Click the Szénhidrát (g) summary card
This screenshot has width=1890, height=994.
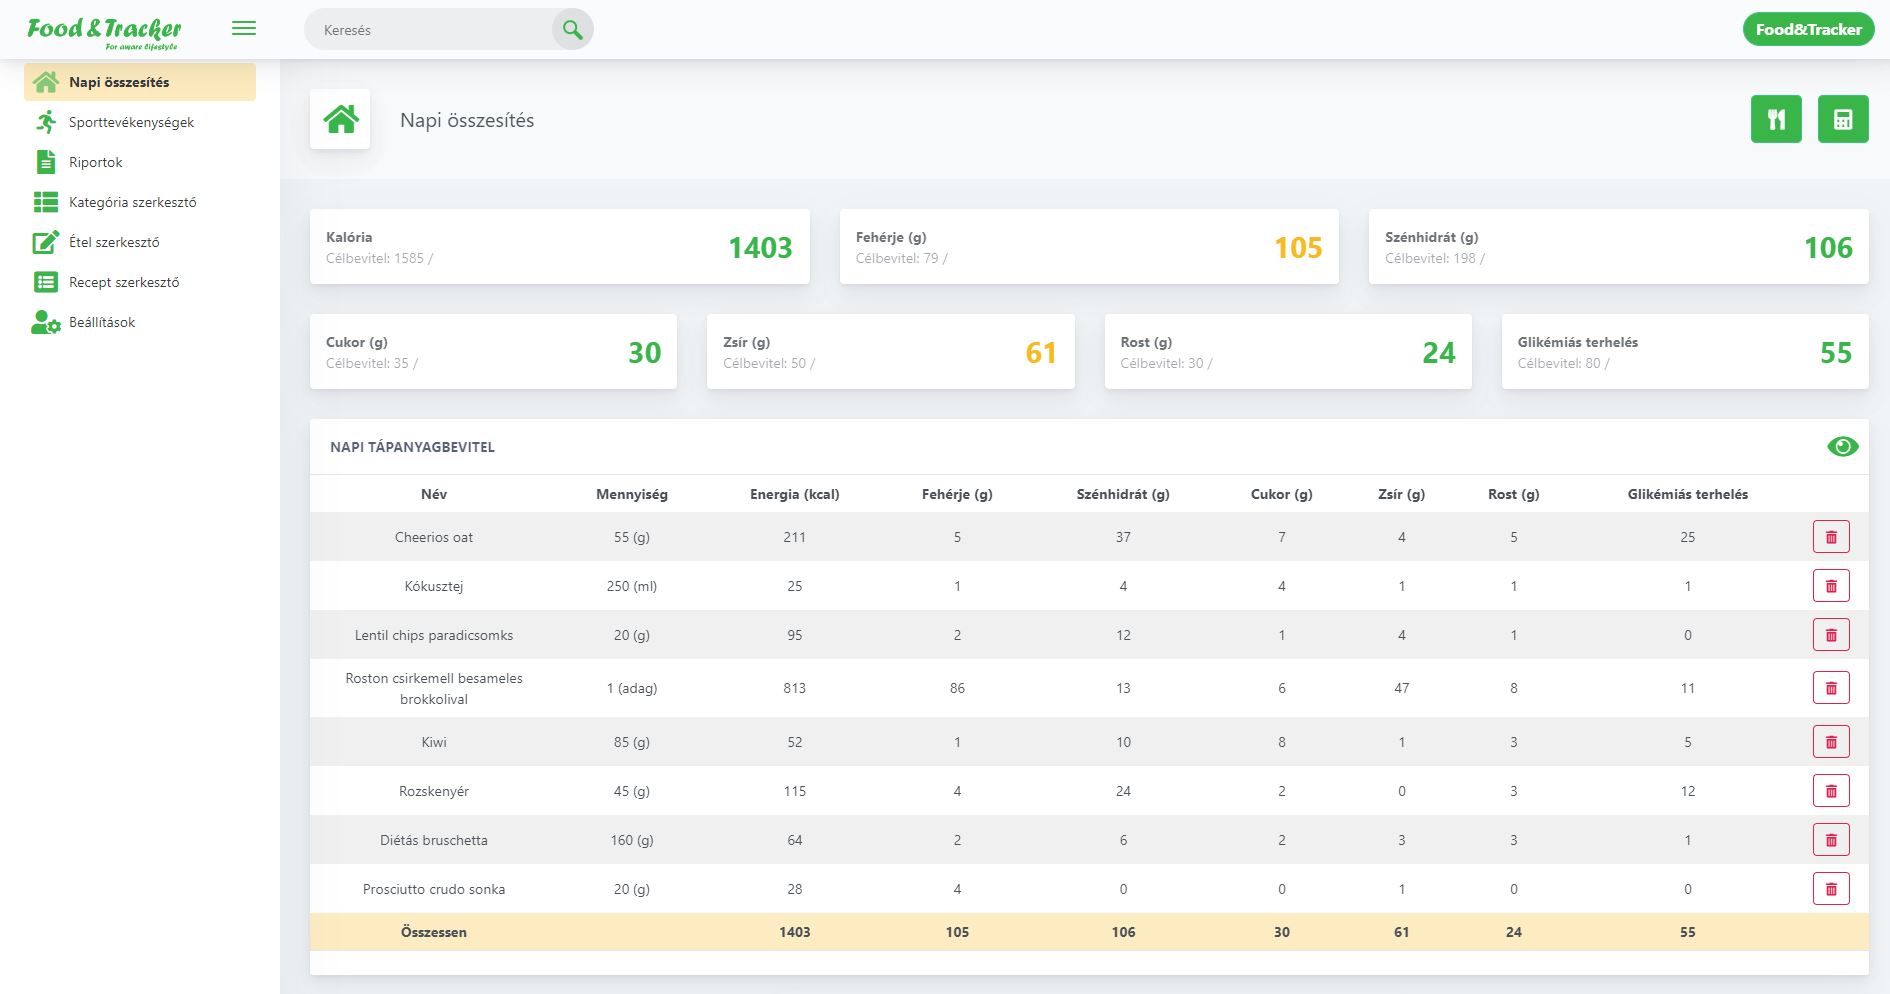click(x=1618, y=246)
